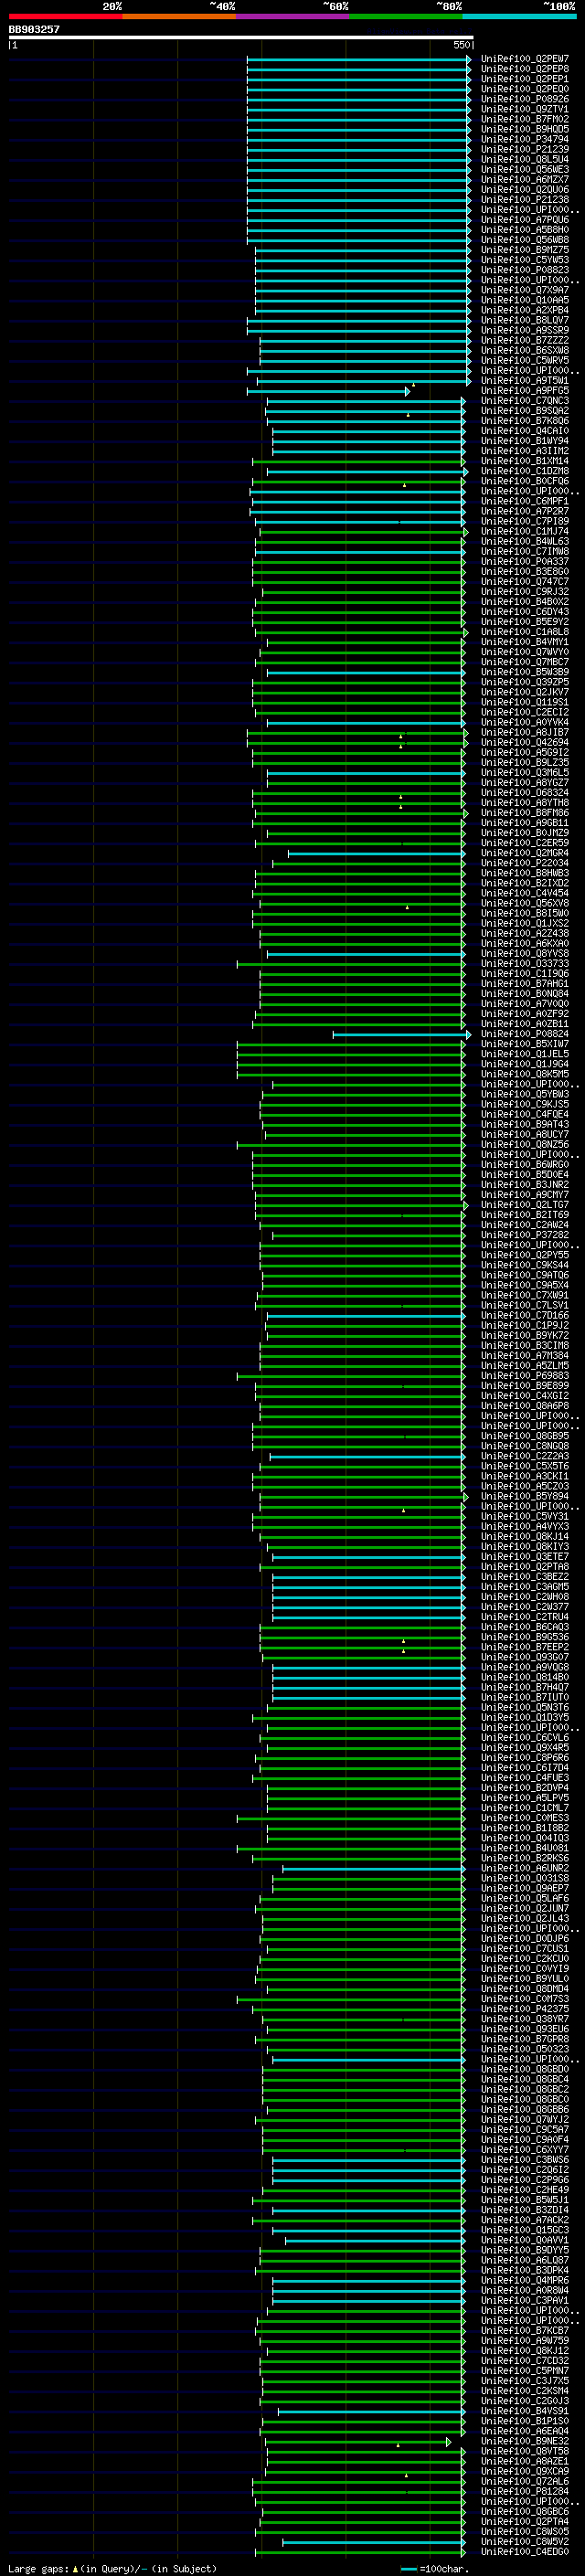Screen dimensions: 585x2576
Task: Select the UniRef100_B9HQD5 label
Action: (x=524, y=129)
